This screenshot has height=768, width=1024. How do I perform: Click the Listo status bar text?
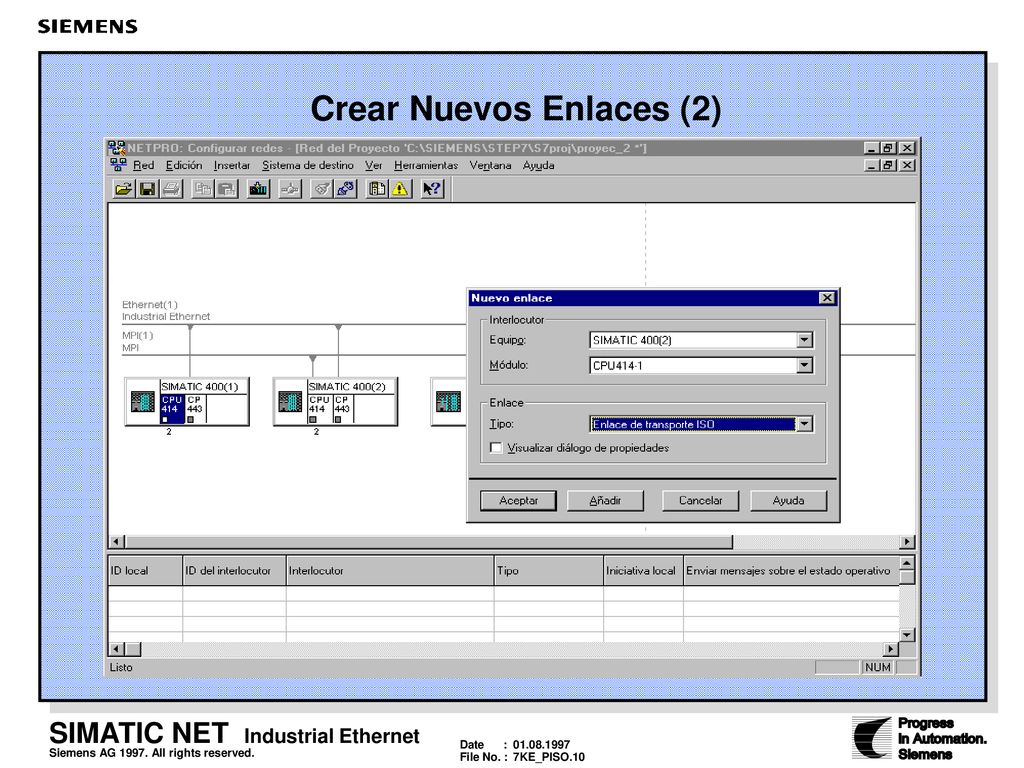click(x=121, y=667)
